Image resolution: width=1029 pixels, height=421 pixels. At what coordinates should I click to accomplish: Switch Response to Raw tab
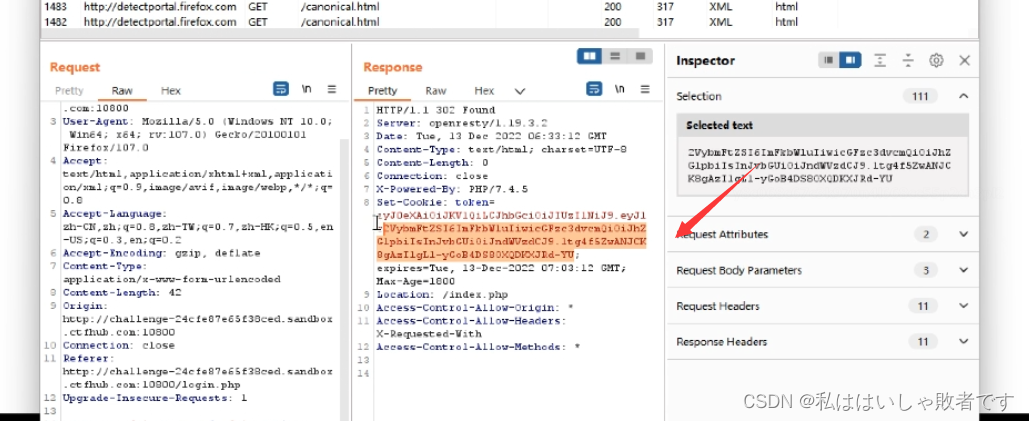pyautogui.click(x=436, y=90)
